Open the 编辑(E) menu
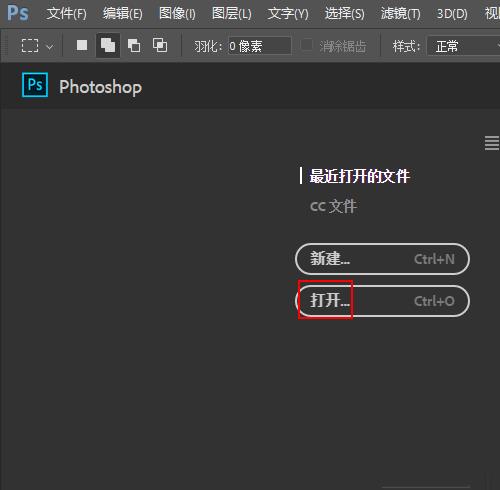500x490 pixels. click(x=122, y=14)
